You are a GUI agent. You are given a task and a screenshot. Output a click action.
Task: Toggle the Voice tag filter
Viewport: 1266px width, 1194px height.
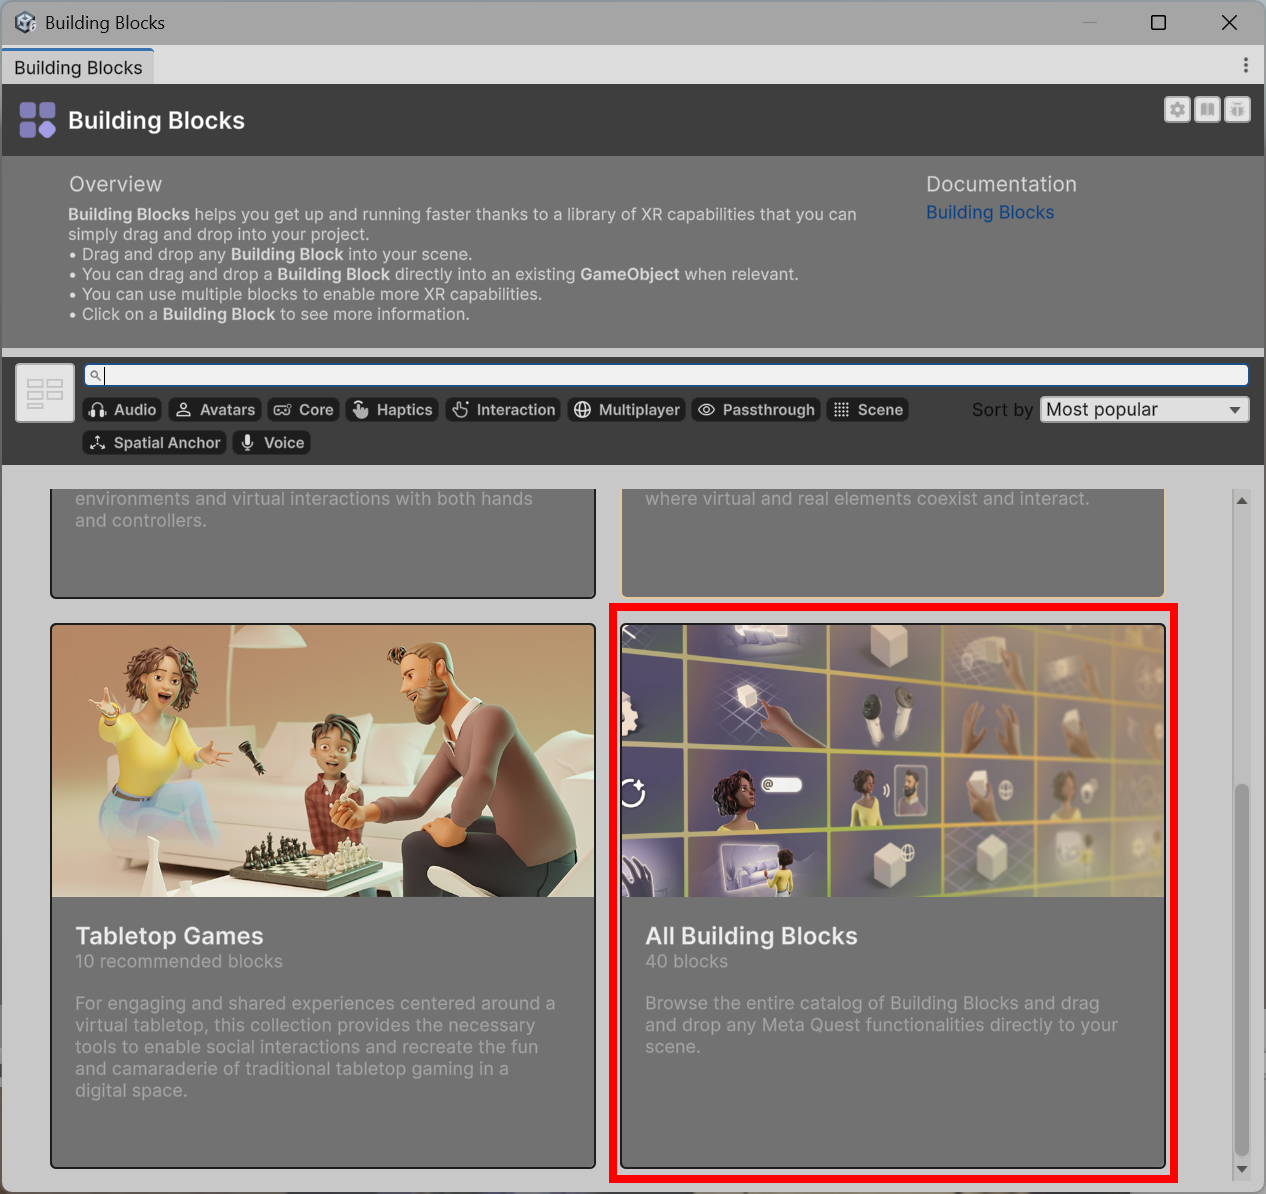tap(272, 443)
